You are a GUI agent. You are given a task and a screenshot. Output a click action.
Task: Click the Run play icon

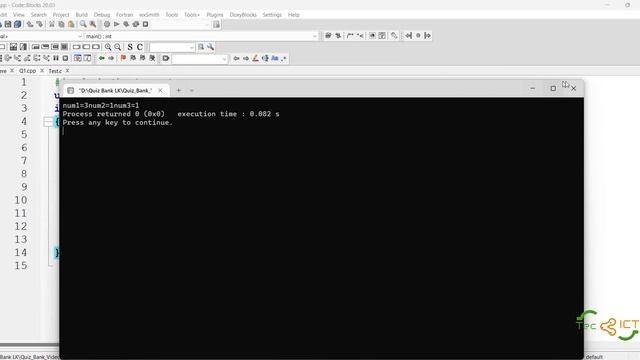[117, 24]
